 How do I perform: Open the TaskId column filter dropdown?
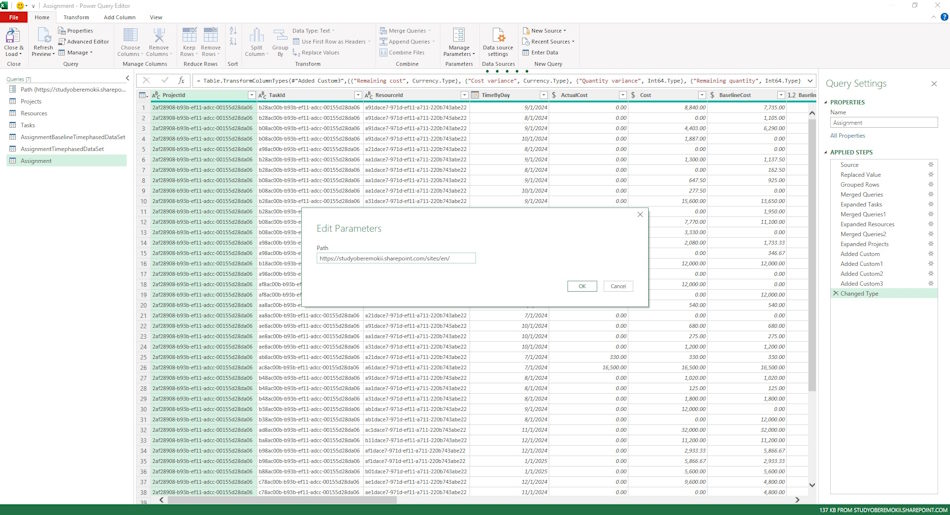point(357,95)
